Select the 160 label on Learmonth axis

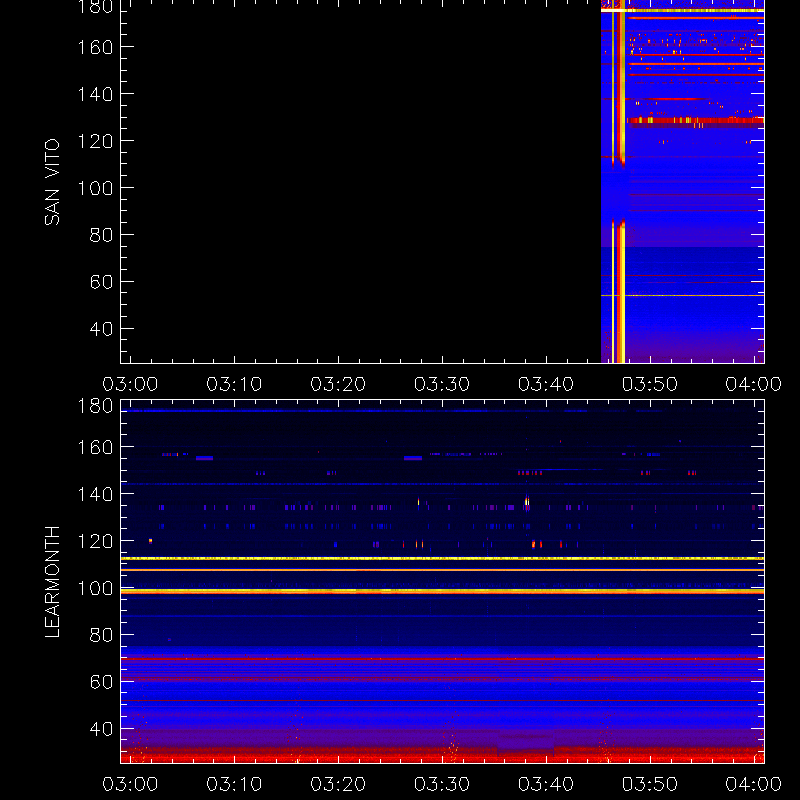[x=95, y=447]
